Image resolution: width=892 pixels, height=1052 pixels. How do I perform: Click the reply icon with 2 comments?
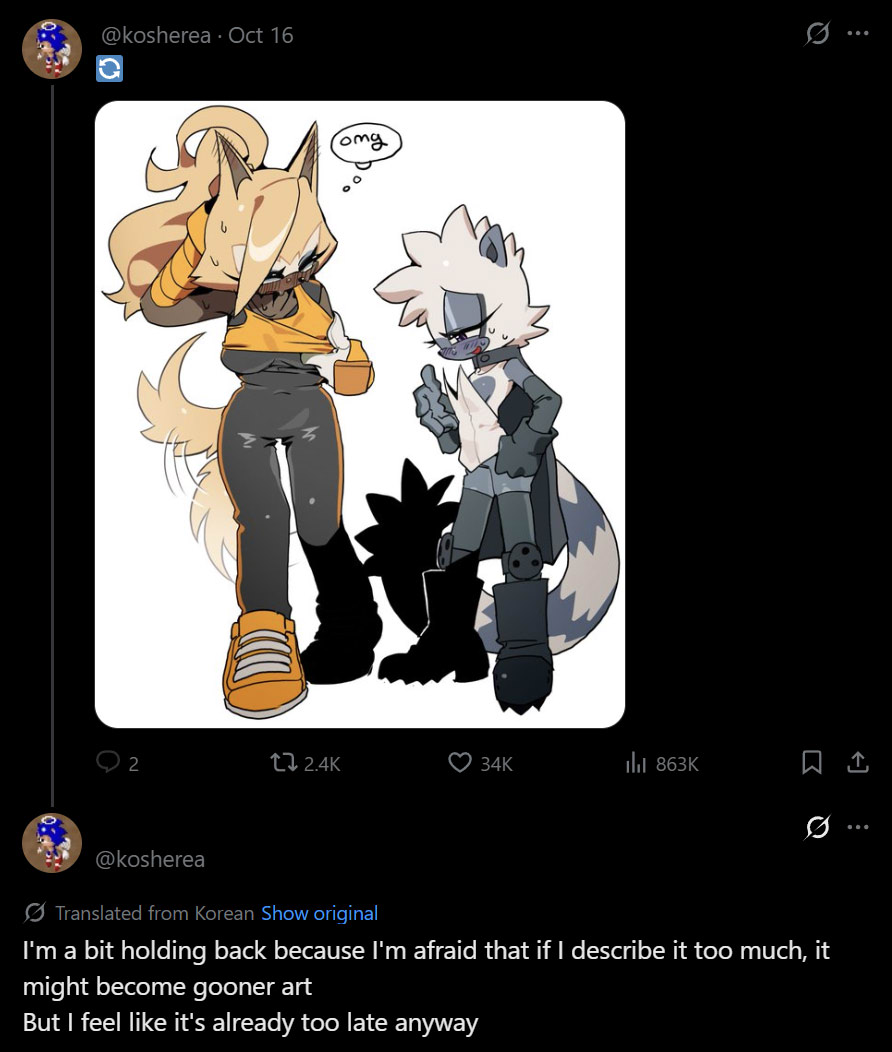(x=108, y=762)
